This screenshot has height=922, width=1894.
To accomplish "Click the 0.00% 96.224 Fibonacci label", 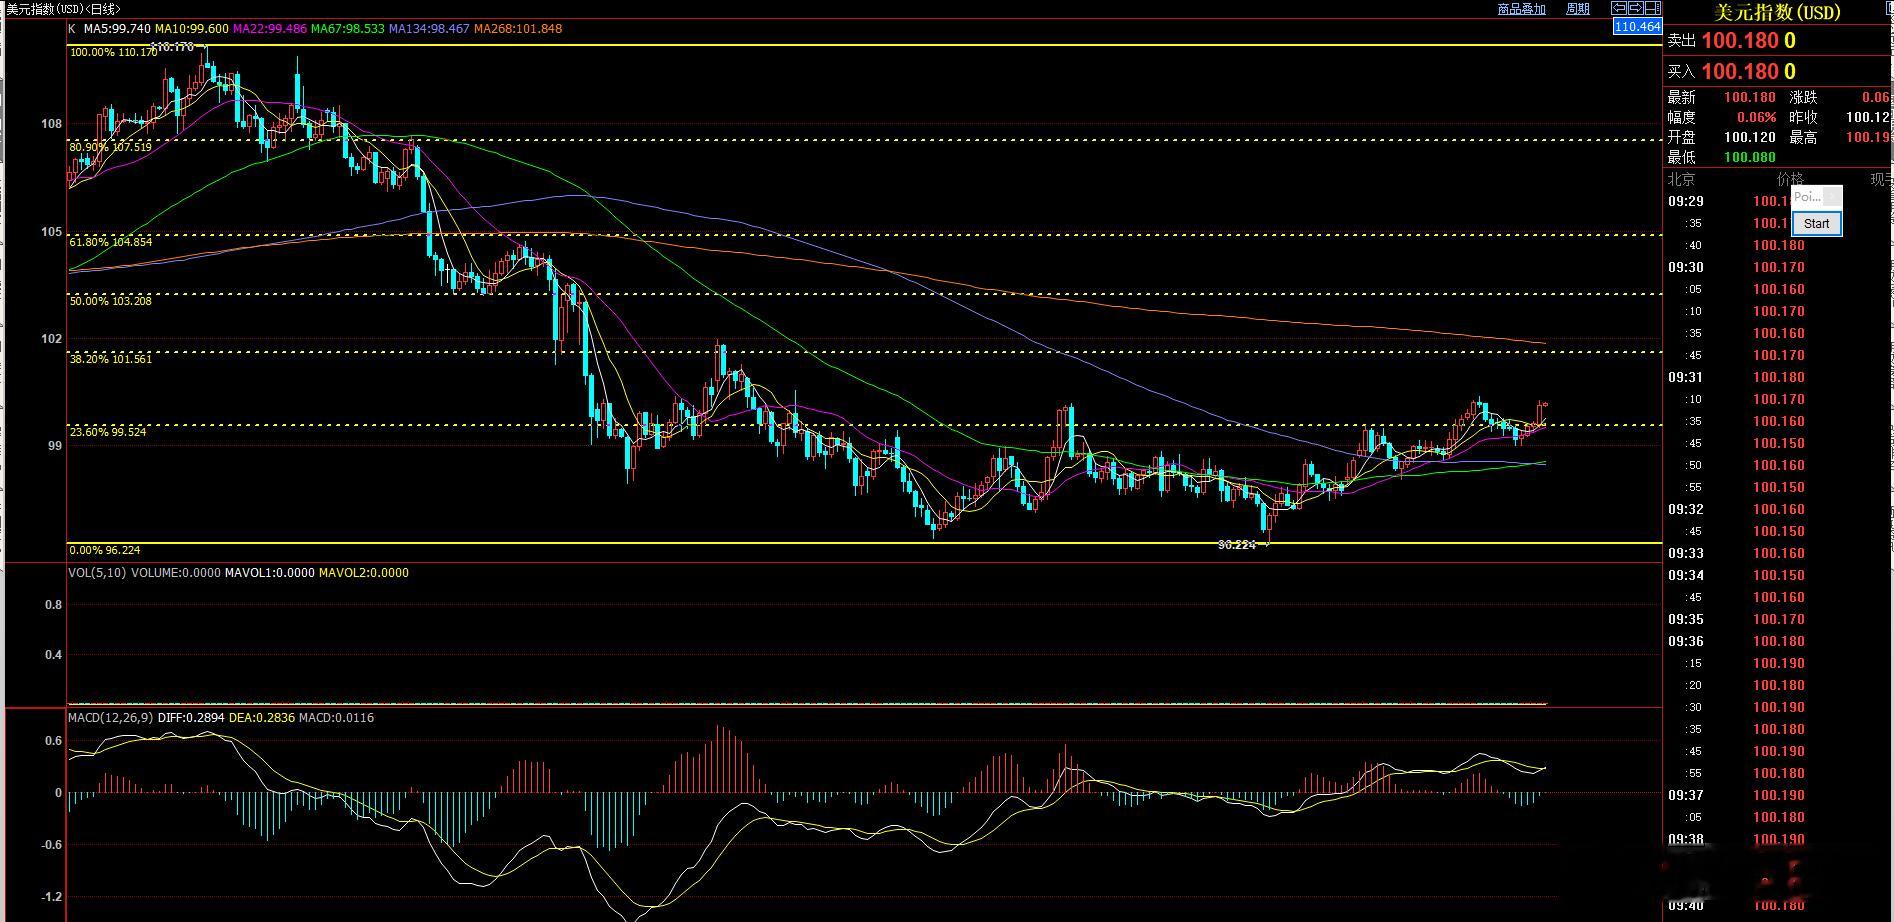I will (105, 550).
